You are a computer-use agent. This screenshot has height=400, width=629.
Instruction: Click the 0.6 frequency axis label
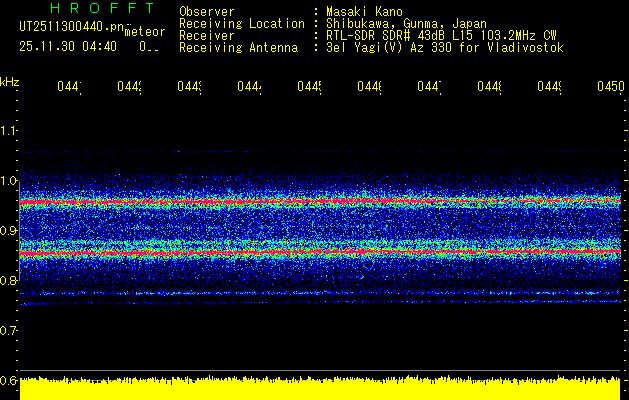[9, 380]
